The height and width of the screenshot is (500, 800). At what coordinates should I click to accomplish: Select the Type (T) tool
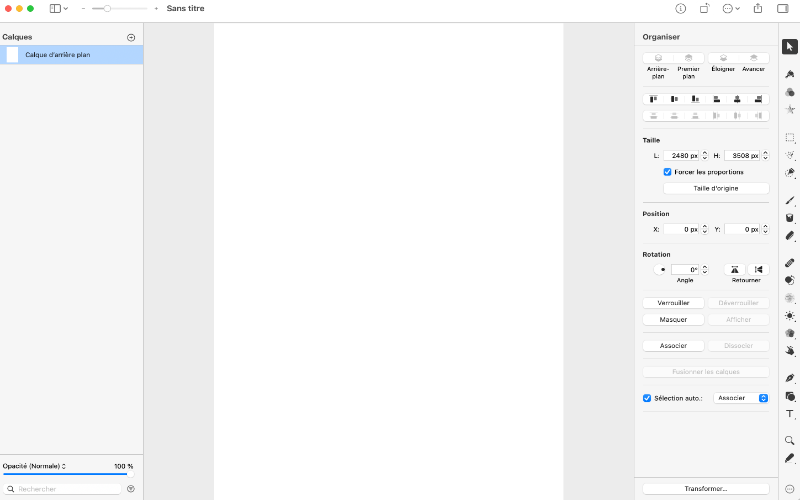pyautogui.click(x=789, y=414)
